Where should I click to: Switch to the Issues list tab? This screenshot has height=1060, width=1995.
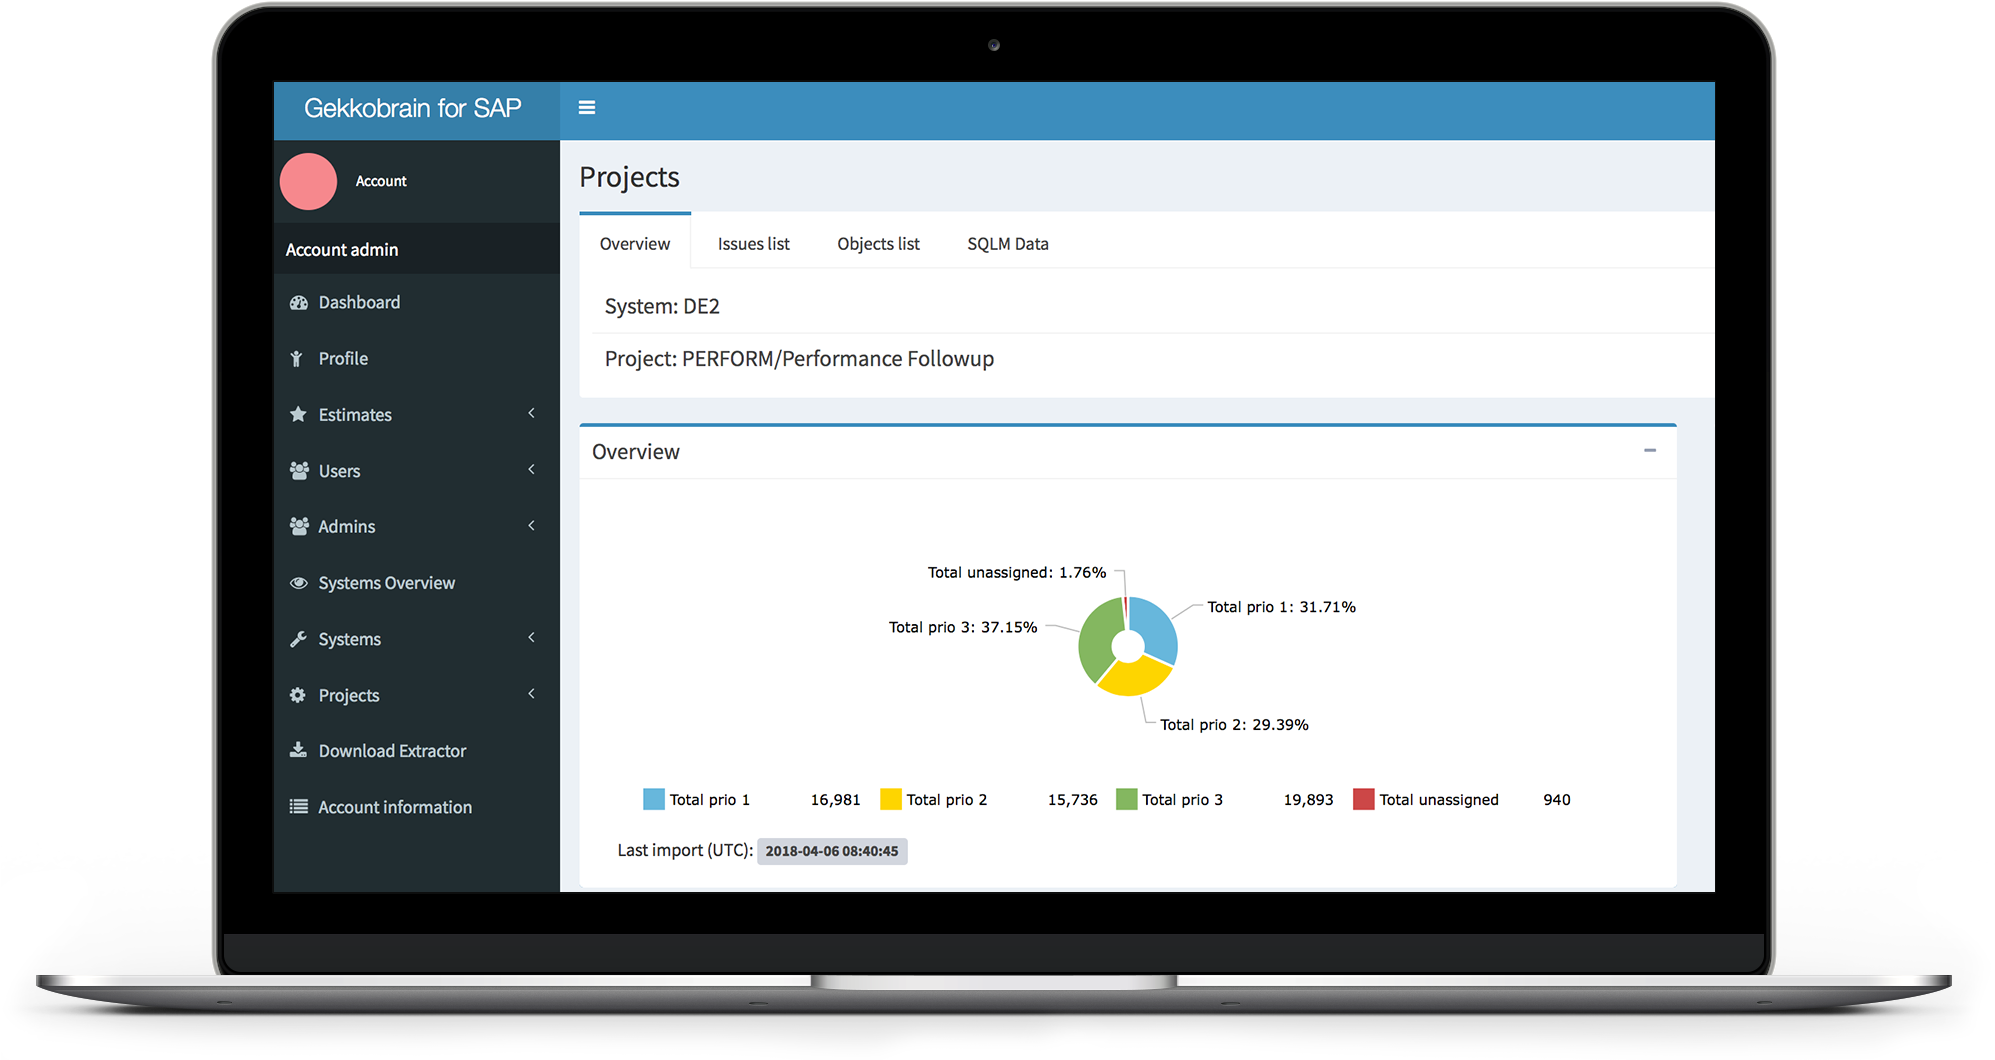(753, 243)
